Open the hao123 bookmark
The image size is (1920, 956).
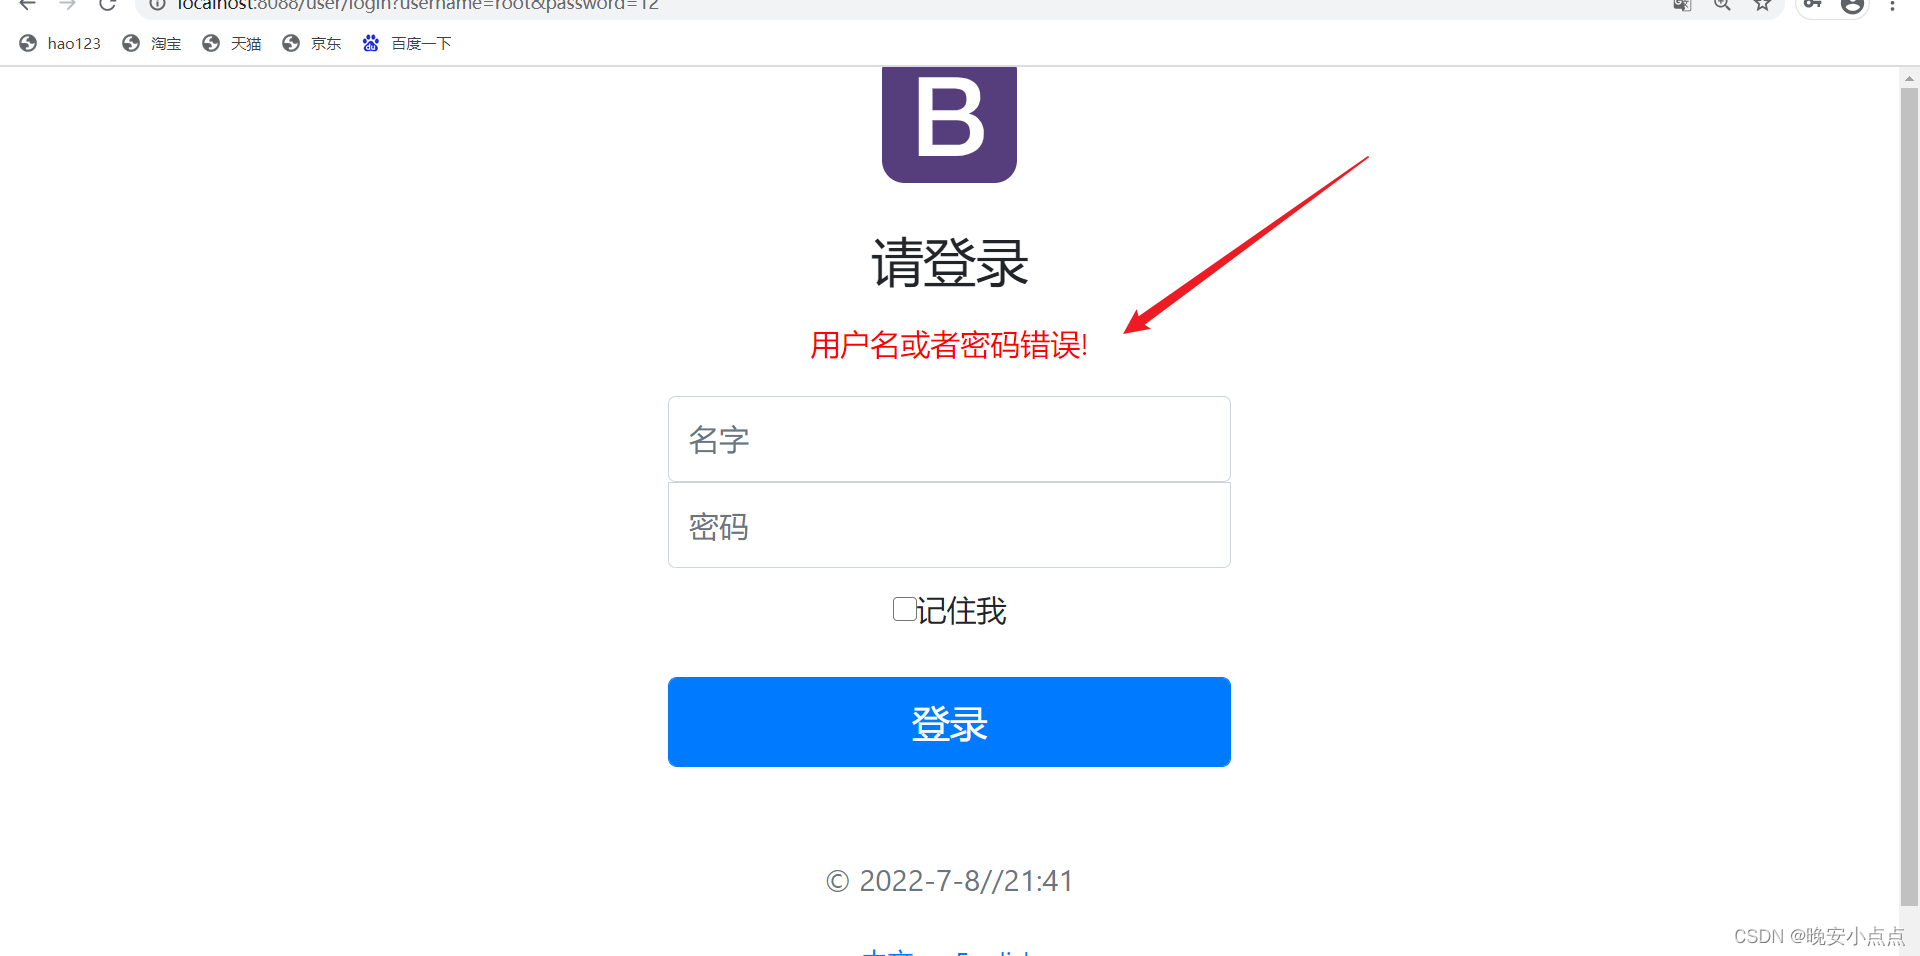[x=61, y=43]
